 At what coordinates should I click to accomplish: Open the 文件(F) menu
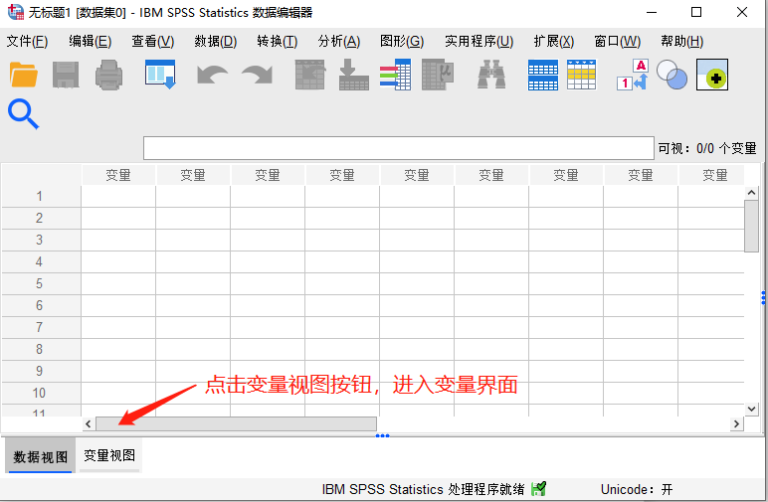pos(27,42)
